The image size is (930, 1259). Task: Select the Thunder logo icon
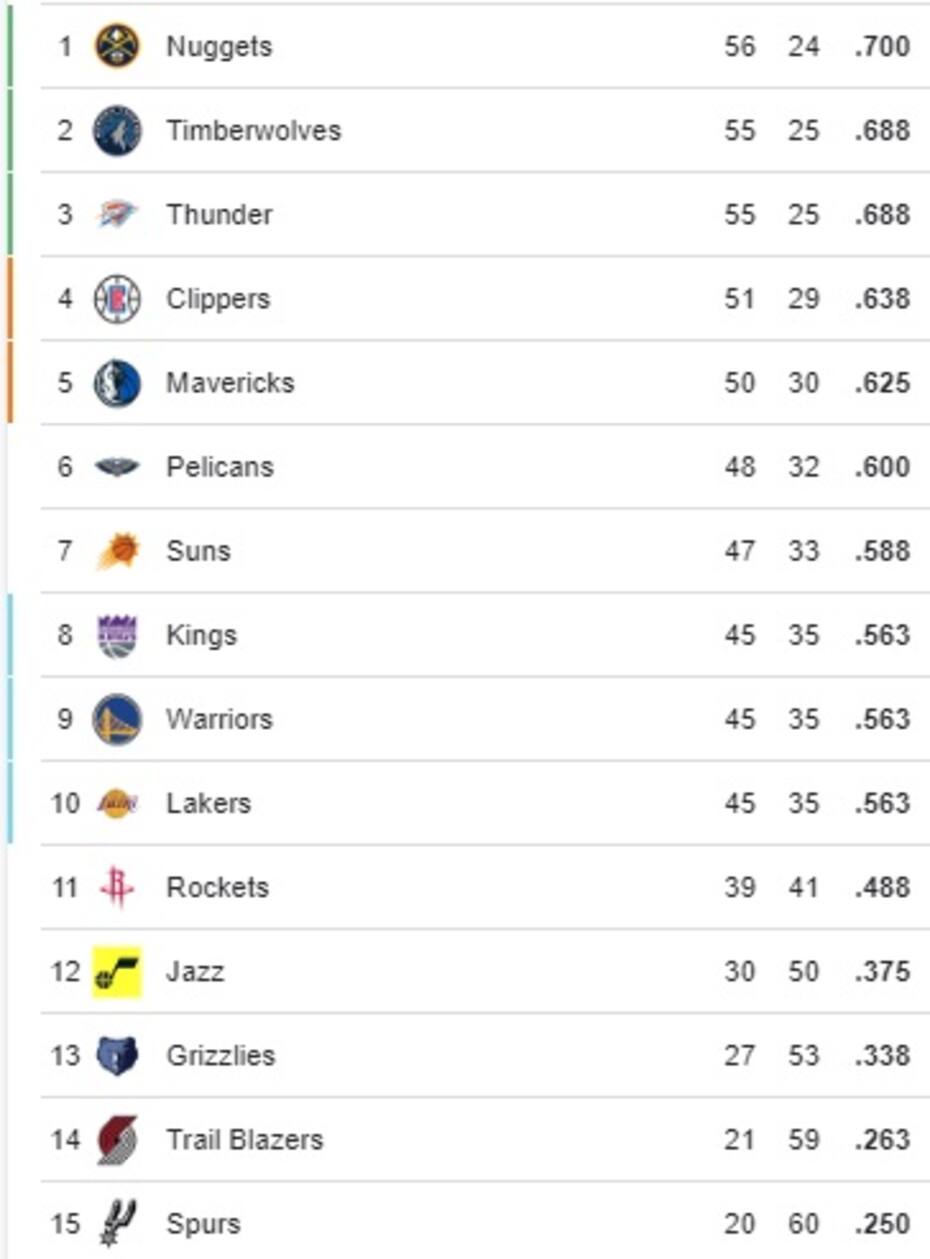(x=117, y=214)
